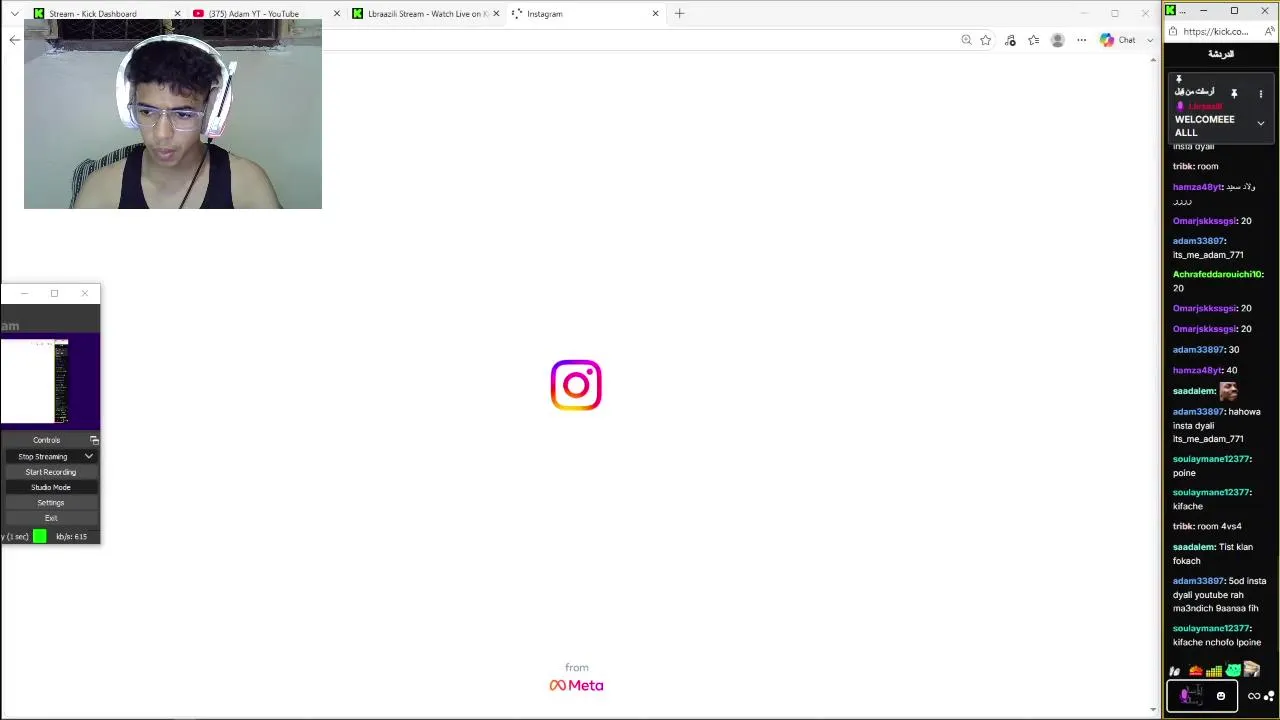Viewport: 1280px width, 720px height.
Task: Maximize the OBS window
Action: (54, 293)
